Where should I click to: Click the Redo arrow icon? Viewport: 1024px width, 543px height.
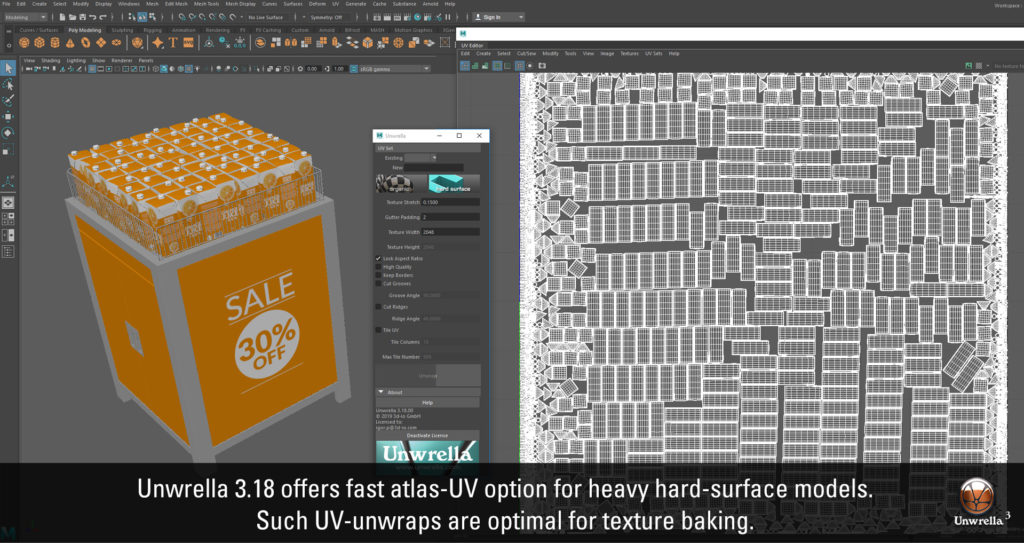(103, 17)
